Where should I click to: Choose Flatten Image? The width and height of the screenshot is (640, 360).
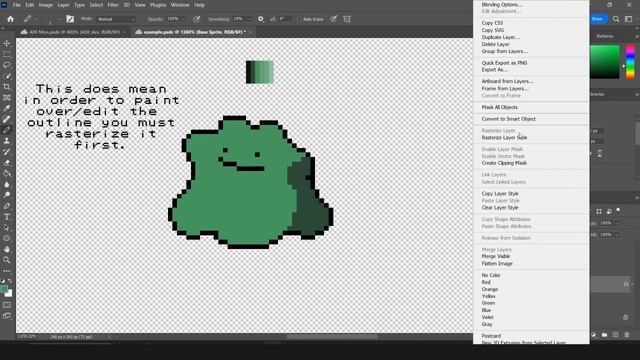pos(497,264)
